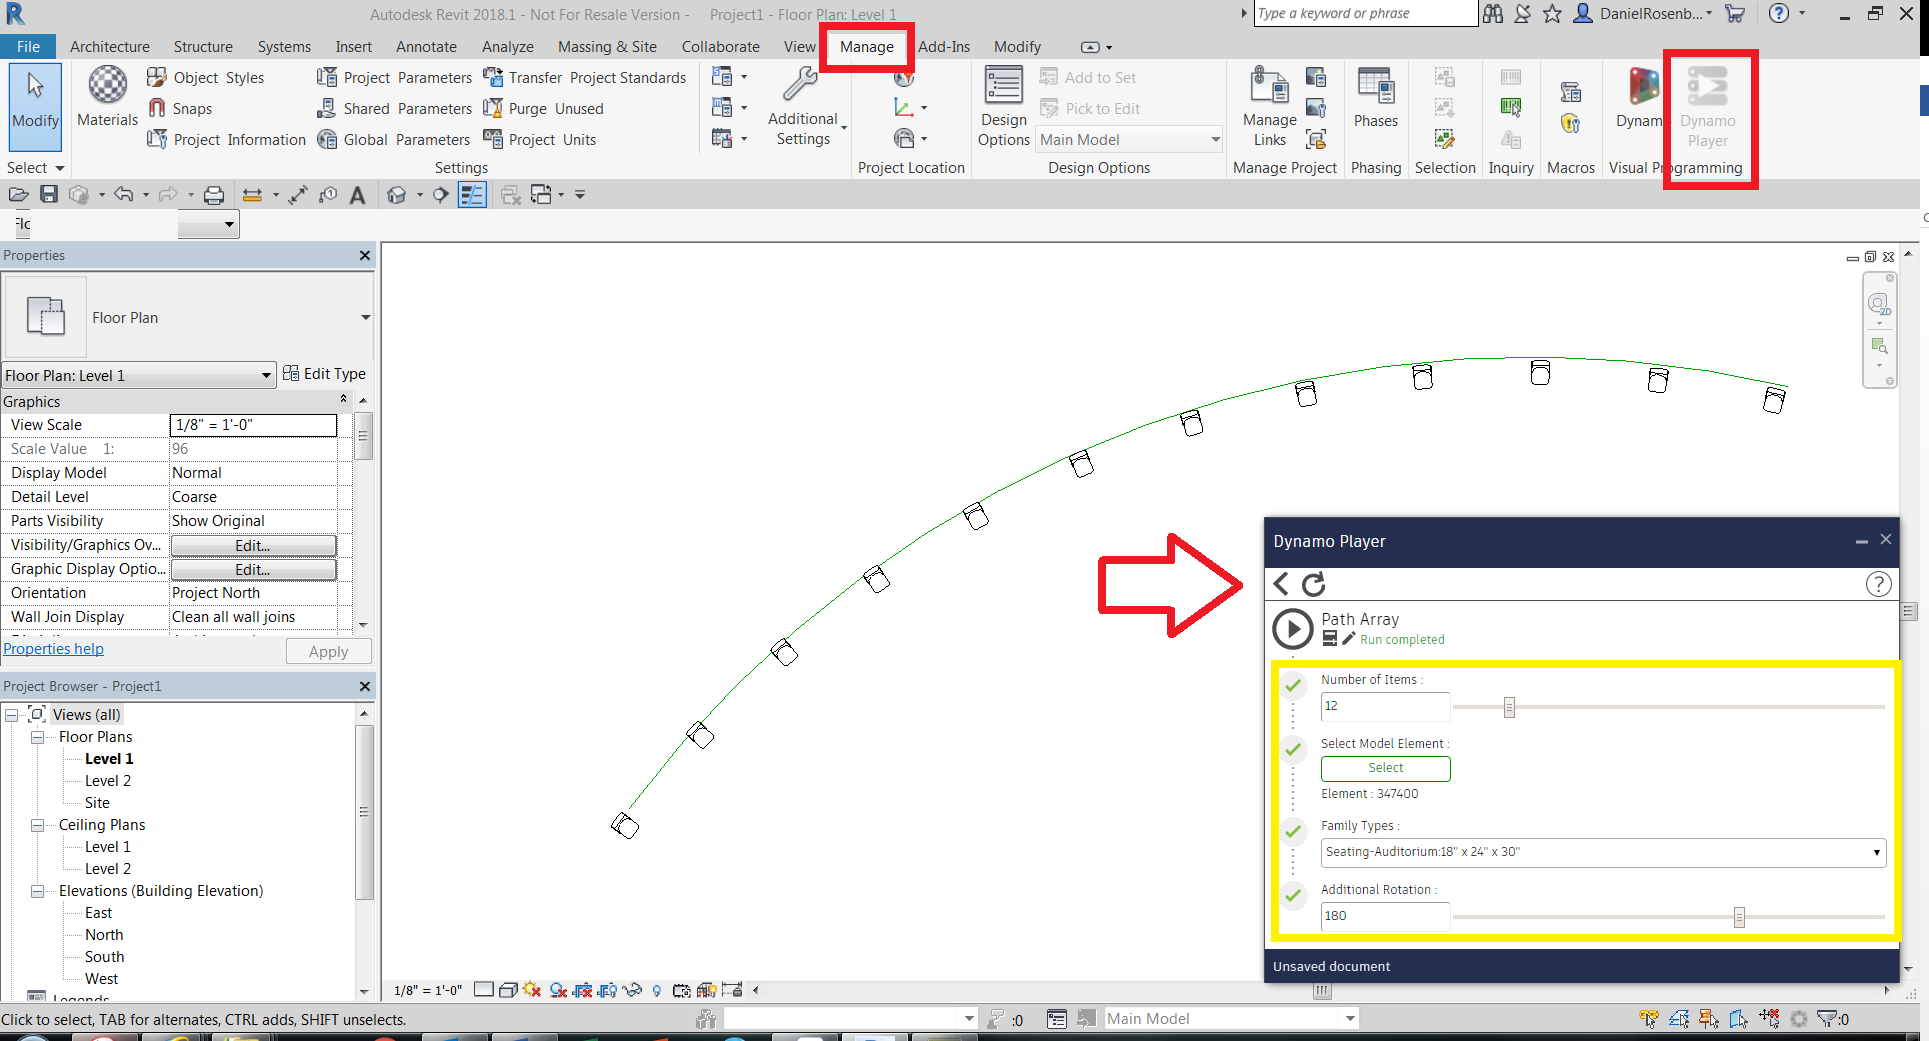Toggle Temporary Hide/Isolate sunglasses icon
The width and height of the screenshot is (1929, 1041).
632,990
